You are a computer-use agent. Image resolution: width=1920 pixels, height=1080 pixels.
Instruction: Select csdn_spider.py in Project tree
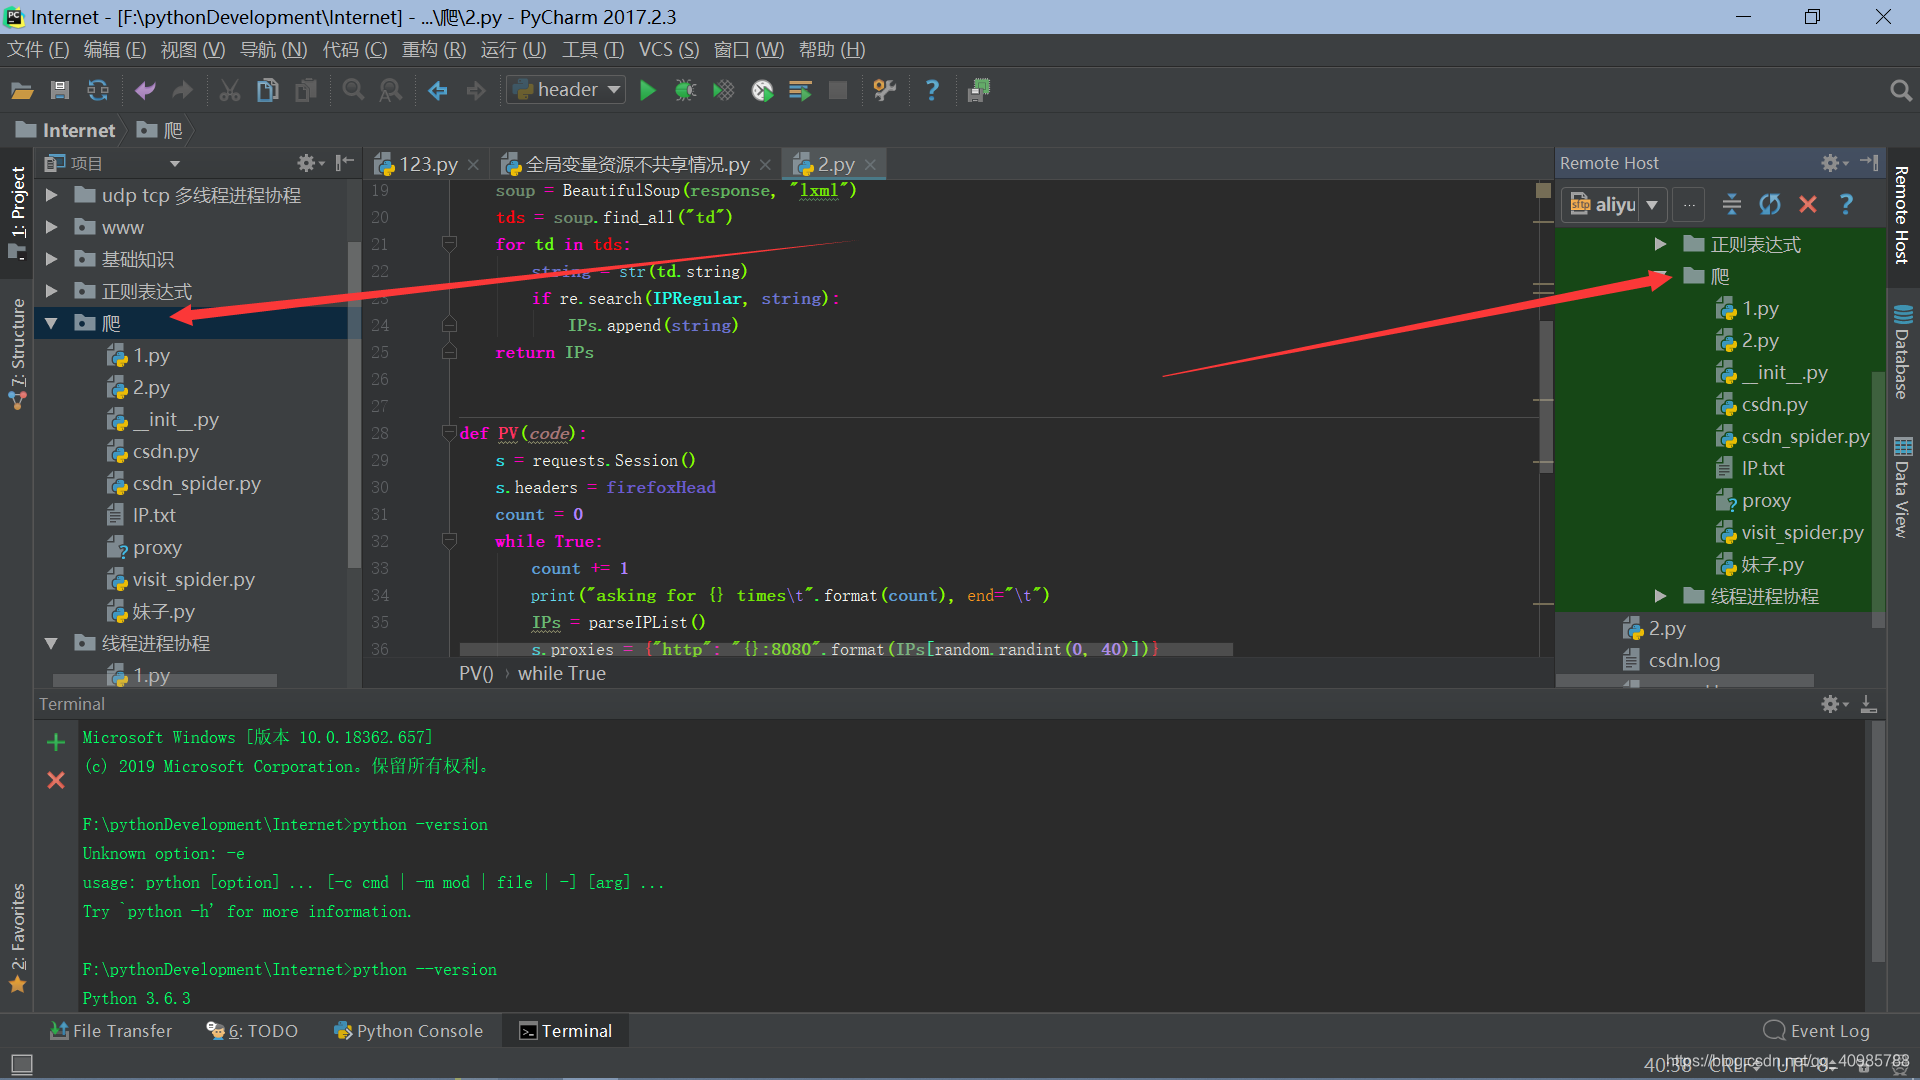(x=184, y=484)
